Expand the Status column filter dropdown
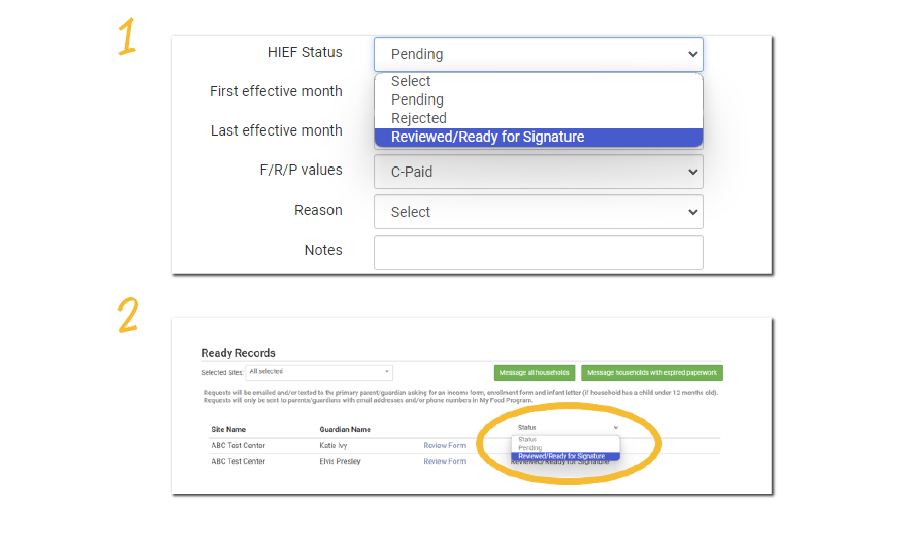 coord(565,428)
